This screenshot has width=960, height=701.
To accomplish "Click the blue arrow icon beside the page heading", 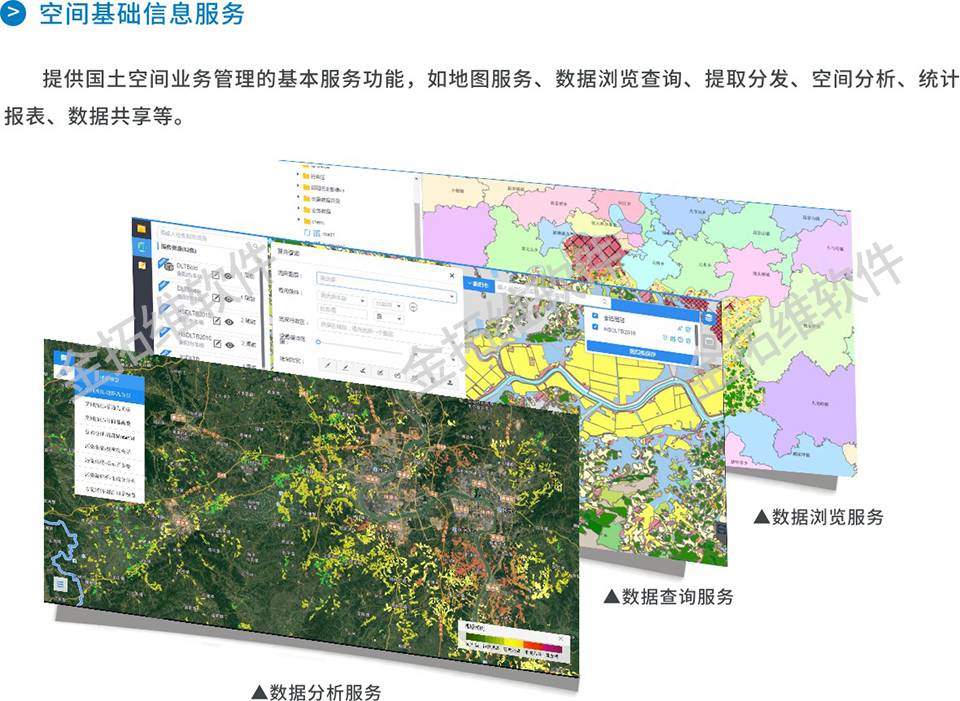I will pyautogui.click(x=14, y=13).
